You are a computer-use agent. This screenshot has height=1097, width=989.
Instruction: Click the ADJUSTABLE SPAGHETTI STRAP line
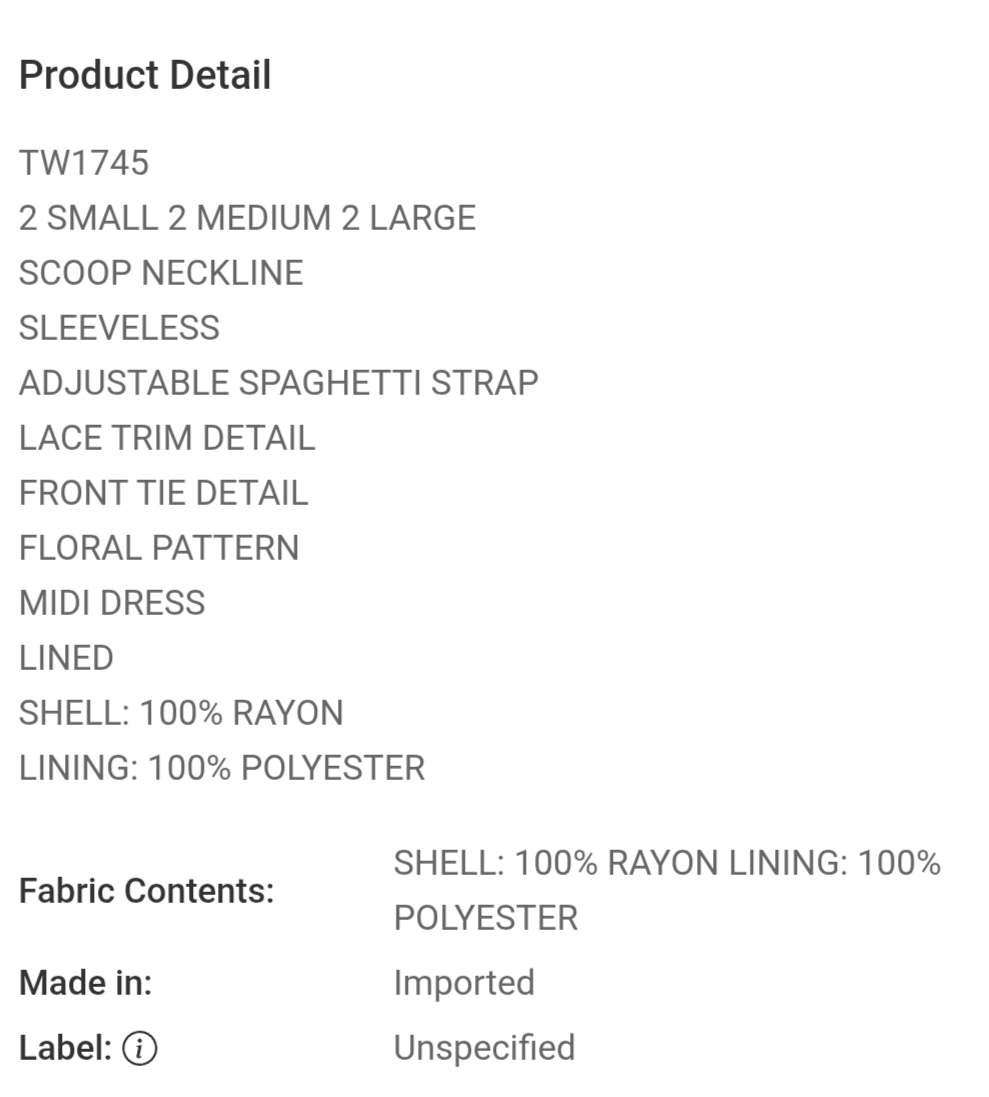[x=278, y=383]
